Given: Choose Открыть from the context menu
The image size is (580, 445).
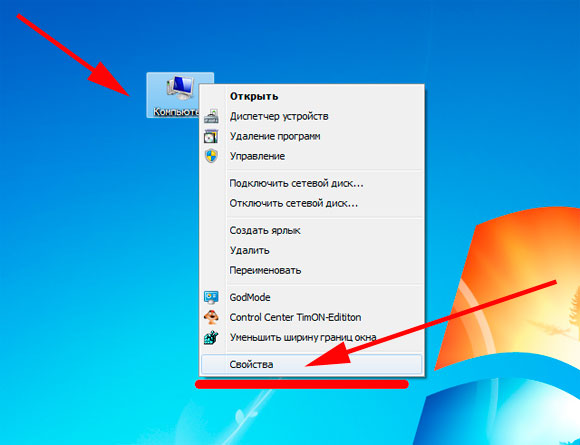Looking at the screenshot, I should coord(311,96).
